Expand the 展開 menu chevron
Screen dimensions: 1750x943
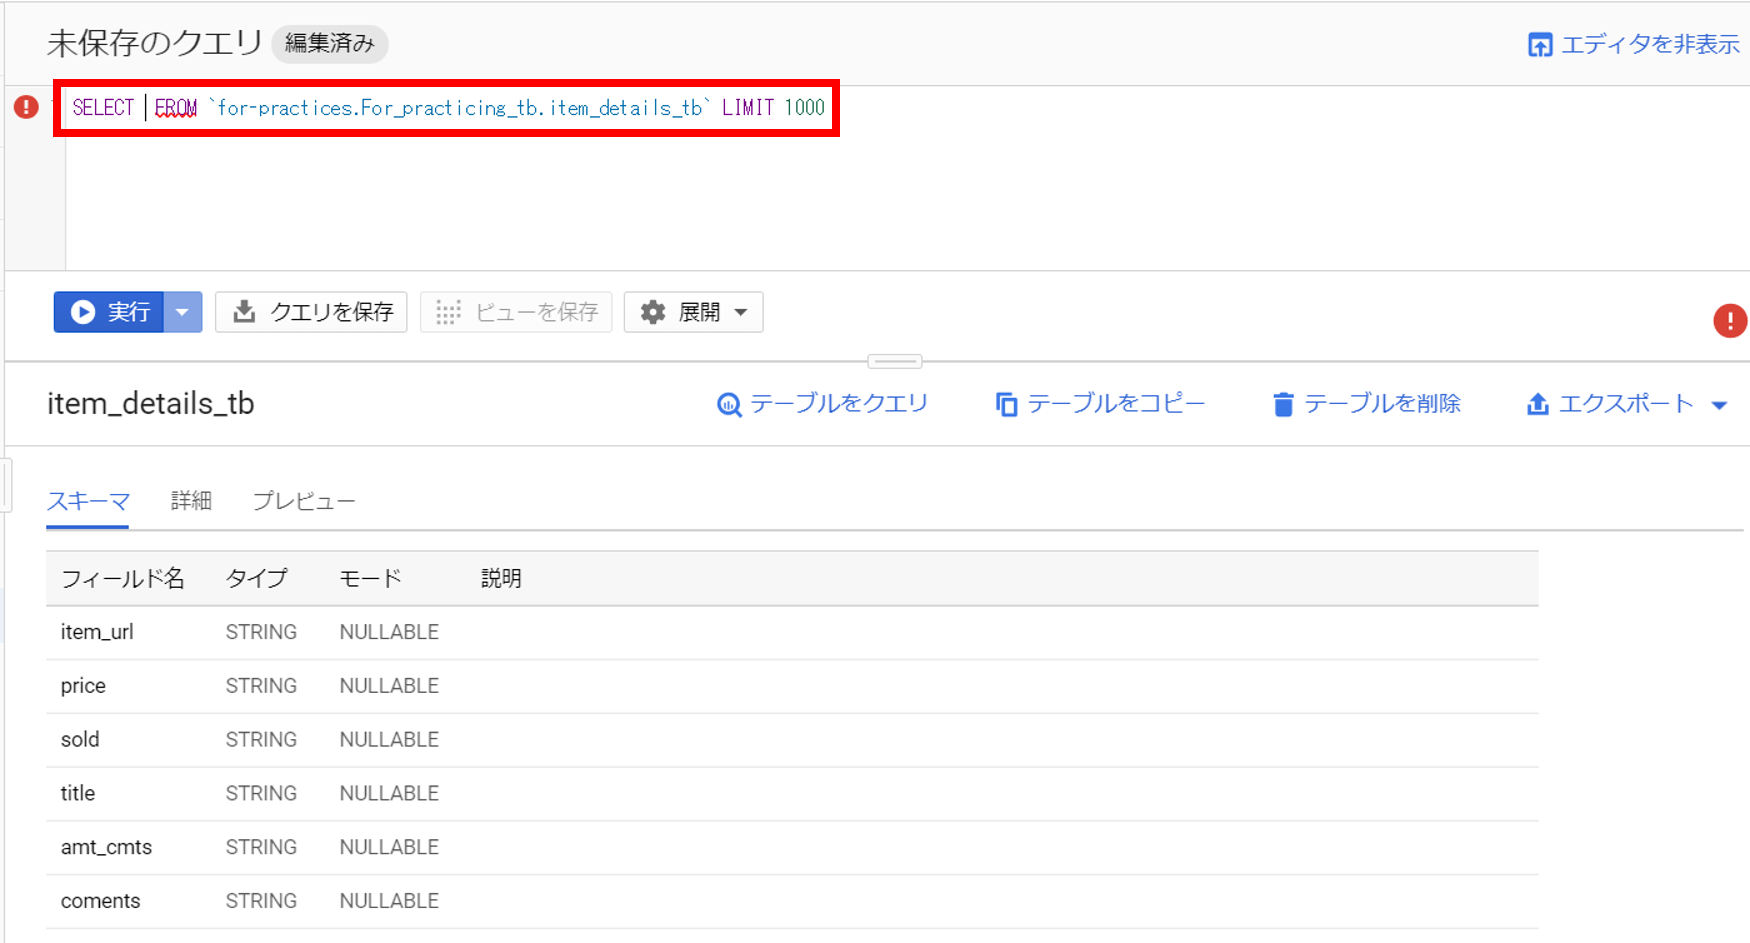click(x=741, y=312)
